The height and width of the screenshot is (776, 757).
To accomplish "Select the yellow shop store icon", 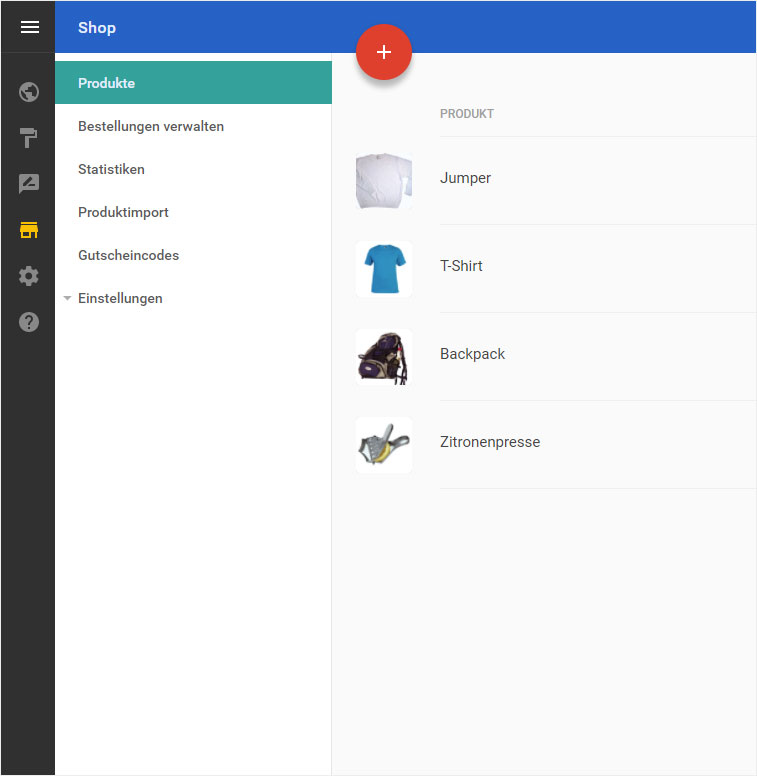I will [29, 230].
